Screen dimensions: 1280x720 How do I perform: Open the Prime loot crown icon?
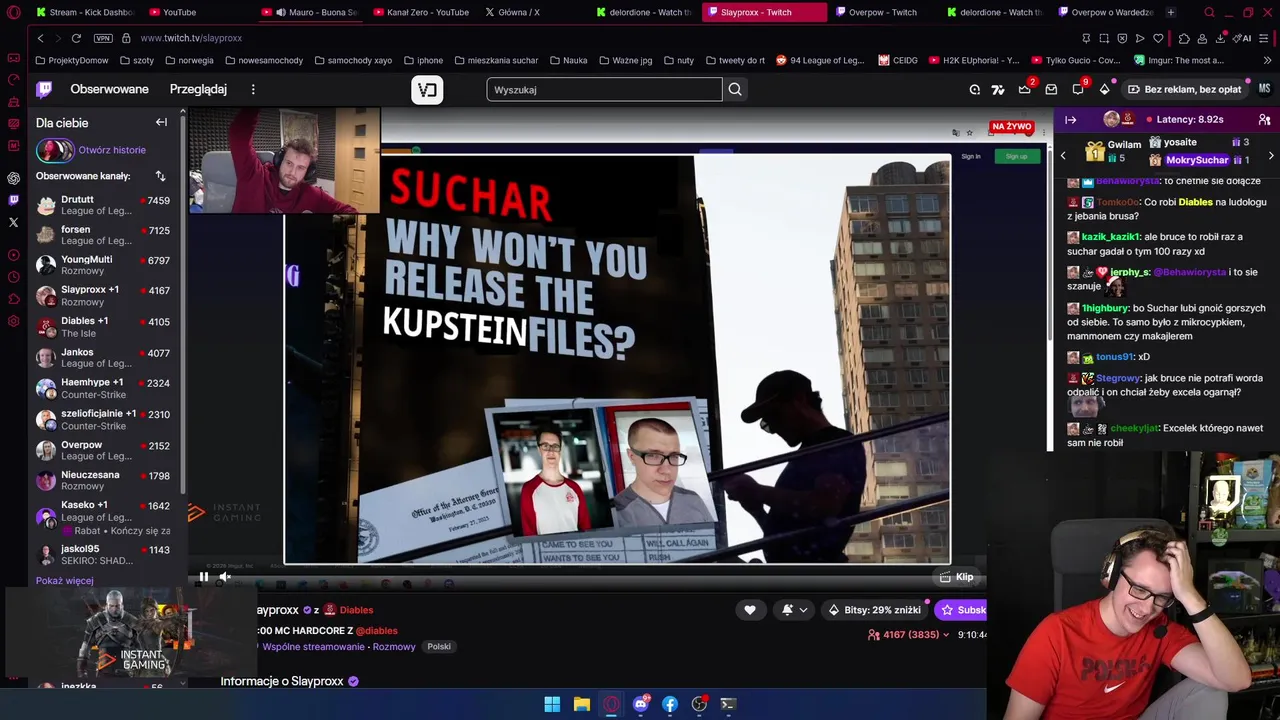[x=1025, y=89]
